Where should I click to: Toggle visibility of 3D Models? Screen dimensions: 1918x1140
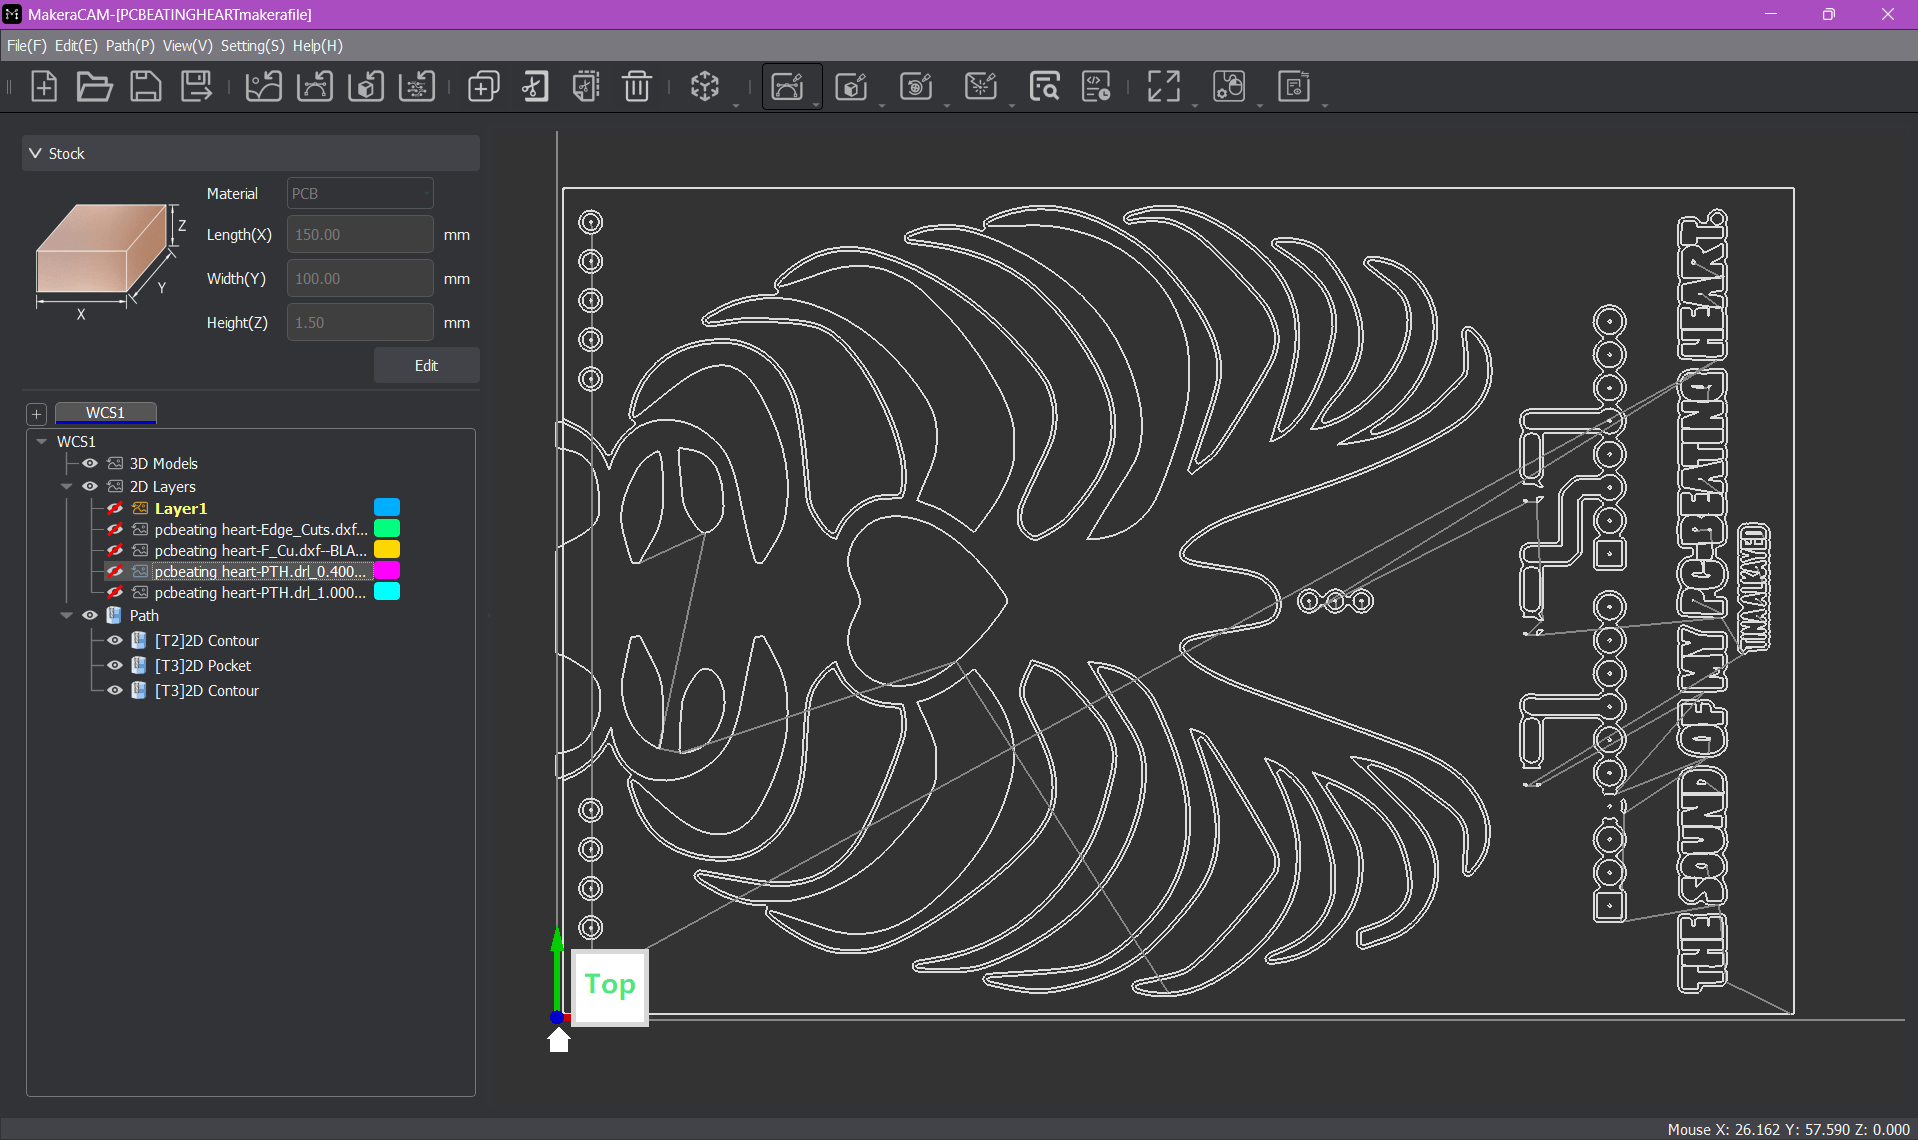pos(90,464)
